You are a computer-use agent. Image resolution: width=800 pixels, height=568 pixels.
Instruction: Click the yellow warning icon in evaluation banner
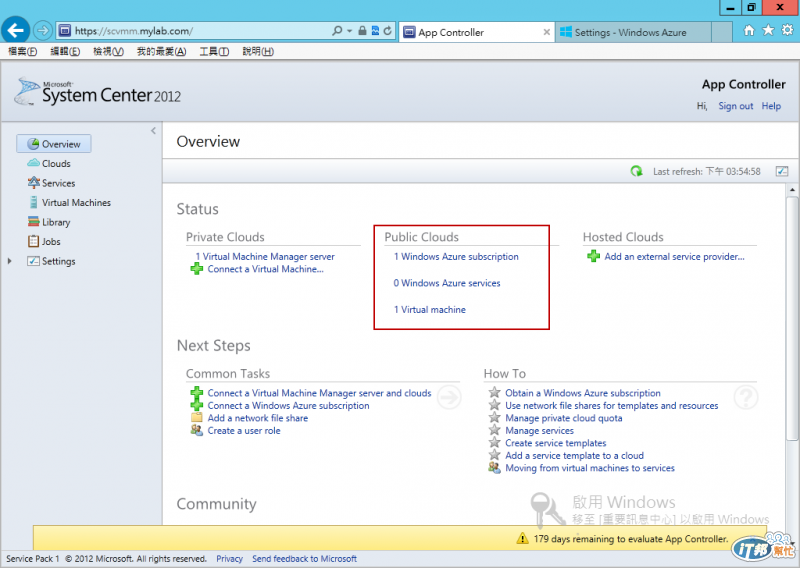[x=522, y=538]
